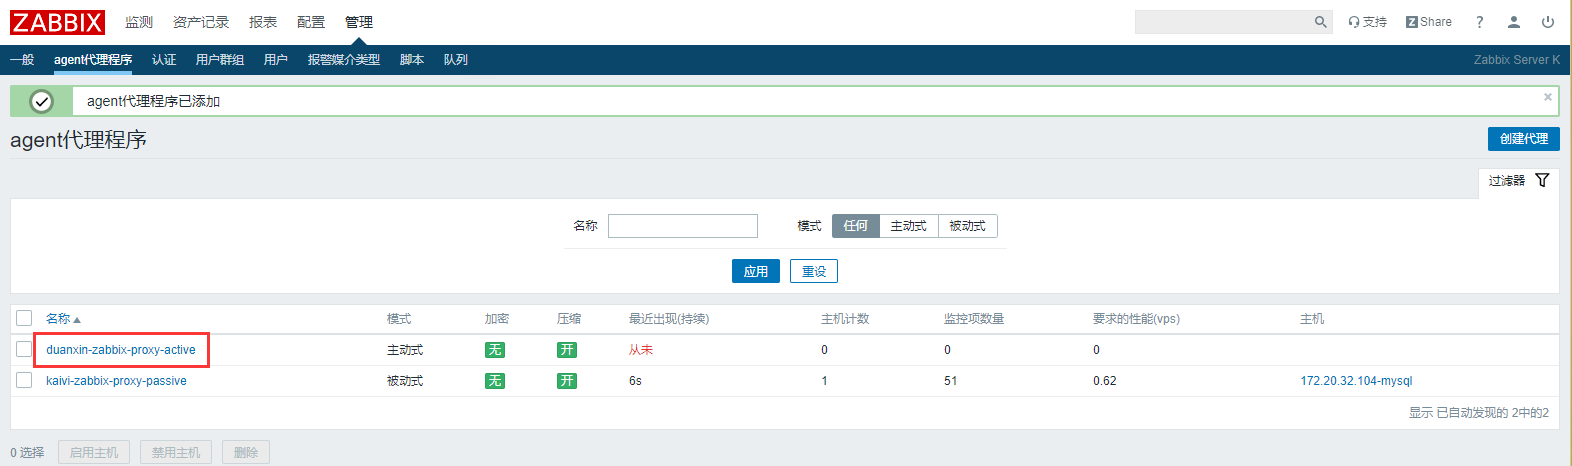Image resolution: width=1572 pixels, height=466 pixels.
Task: Click the ZABBIX logo
Action: [57, 22]
